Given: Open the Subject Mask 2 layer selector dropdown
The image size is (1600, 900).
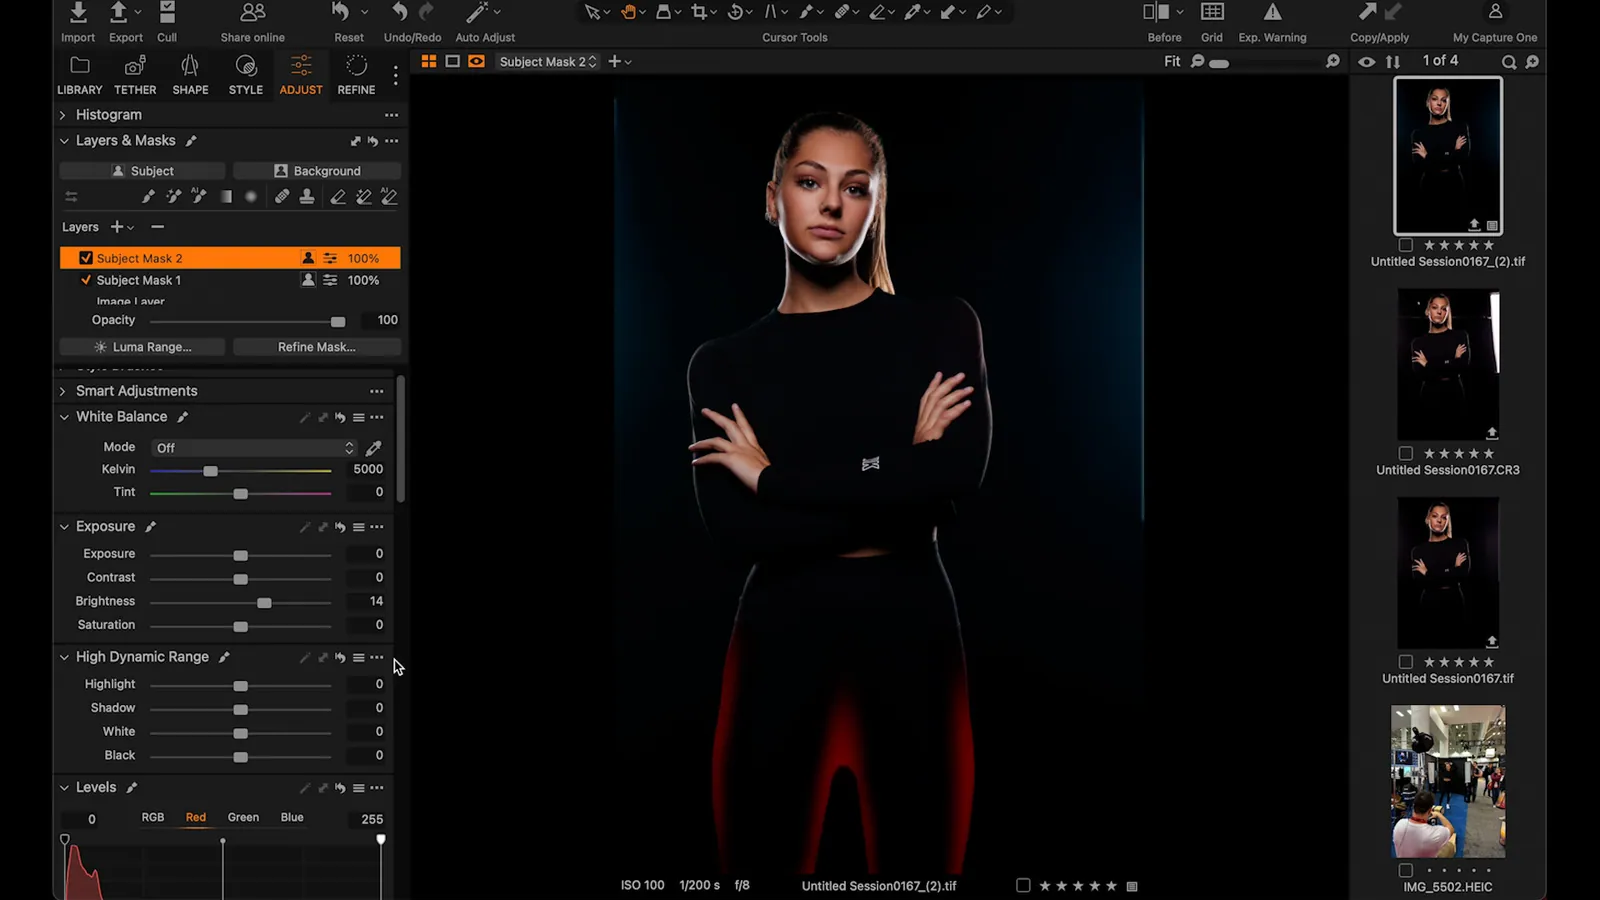Looking at the screenshot, I should [548, 61].
